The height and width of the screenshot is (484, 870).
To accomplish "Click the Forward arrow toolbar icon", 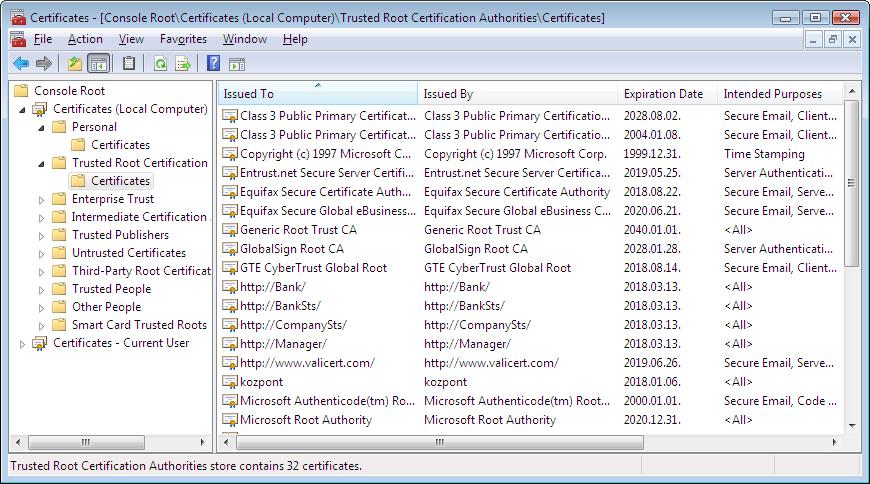I will coord(44,64).
